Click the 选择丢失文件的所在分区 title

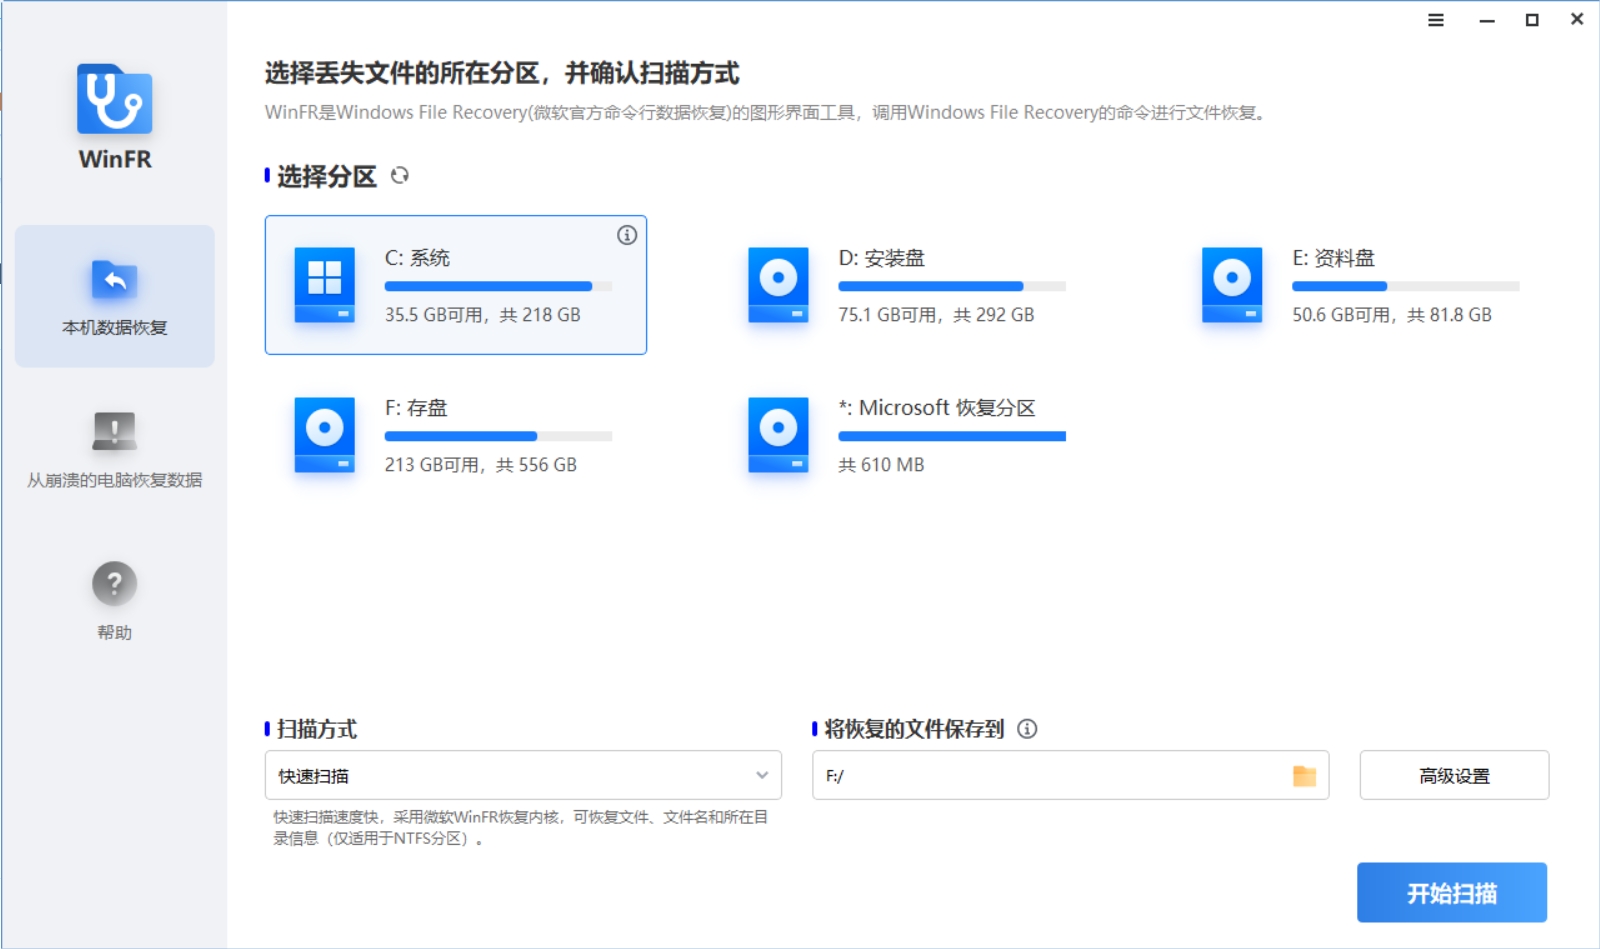tap(502, 73)
